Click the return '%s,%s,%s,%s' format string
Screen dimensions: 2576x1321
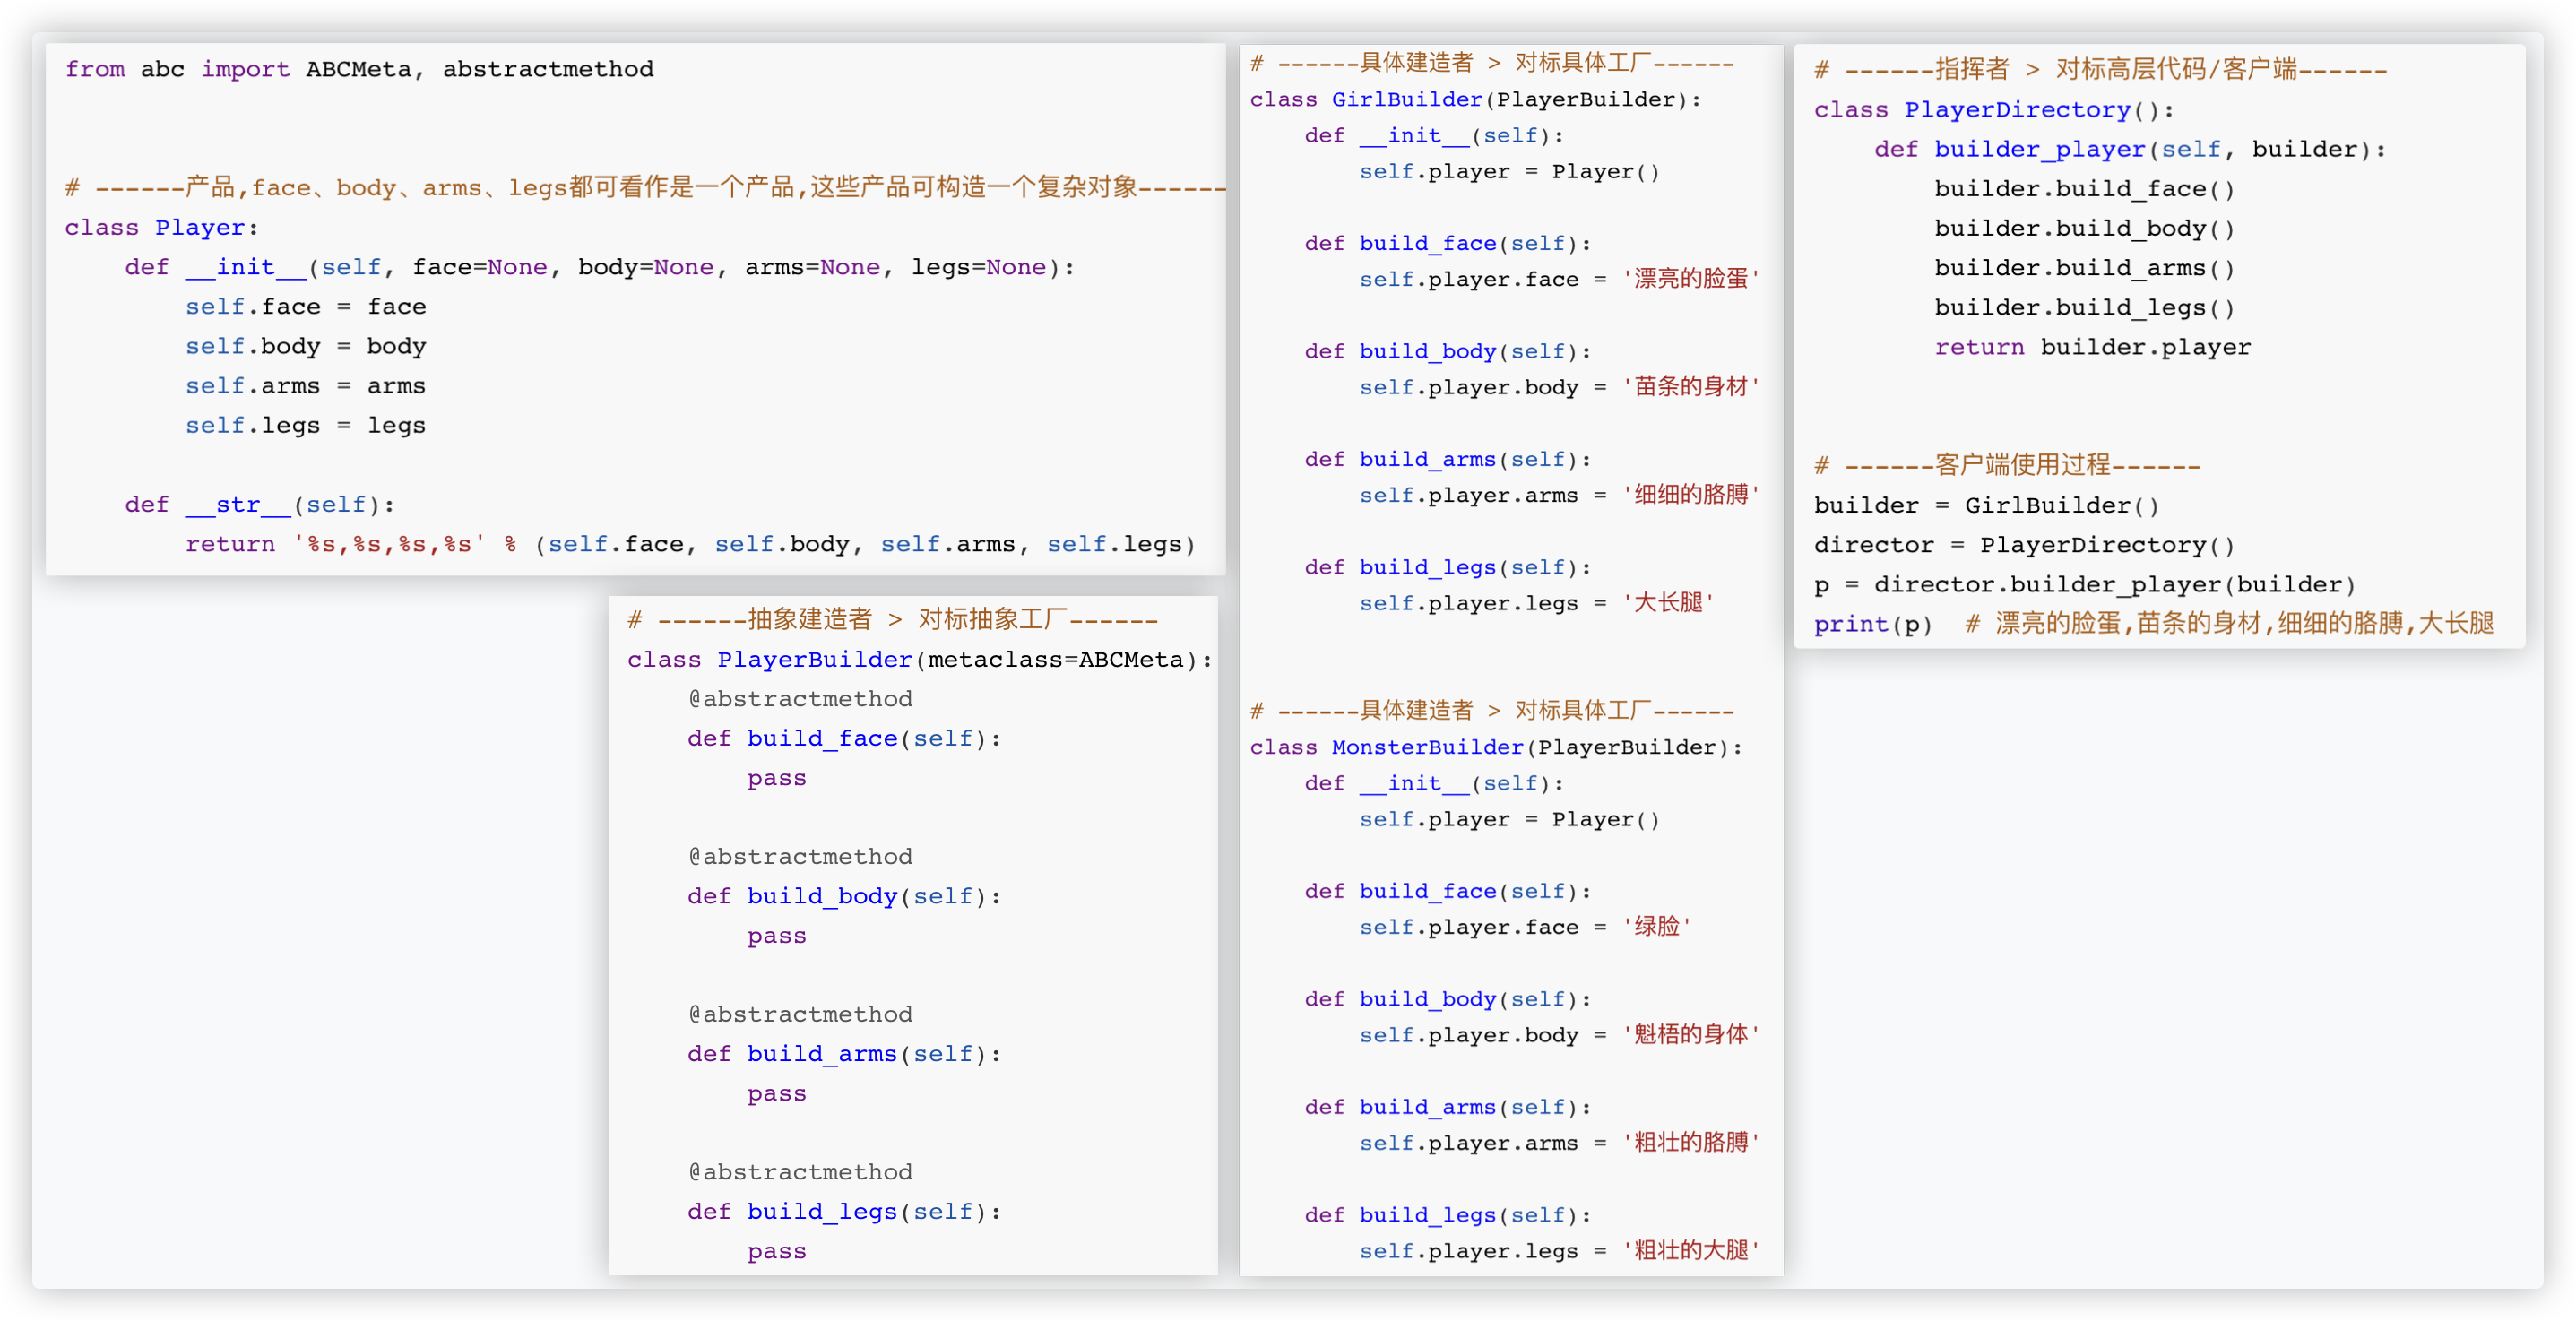pyautogui.click(x=388, y=545)
